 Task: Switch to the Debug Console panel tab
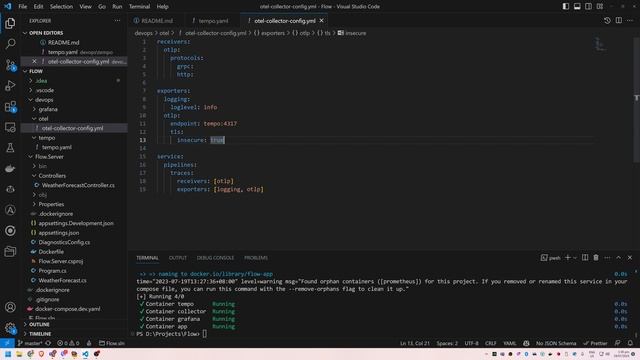[x=215, y=258]
